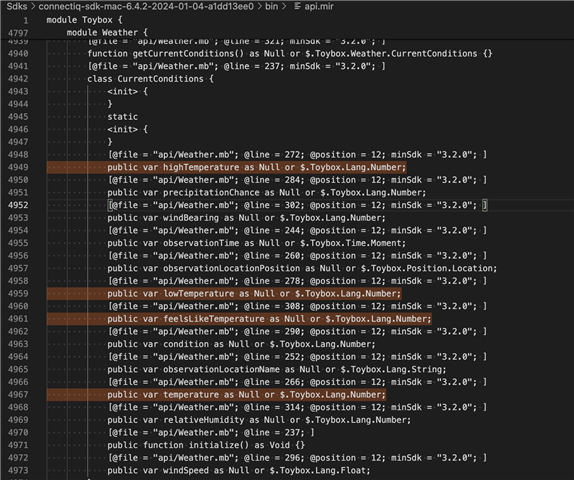
Task: Open the bin breadcrumb folder
Action: pos(271,6)
